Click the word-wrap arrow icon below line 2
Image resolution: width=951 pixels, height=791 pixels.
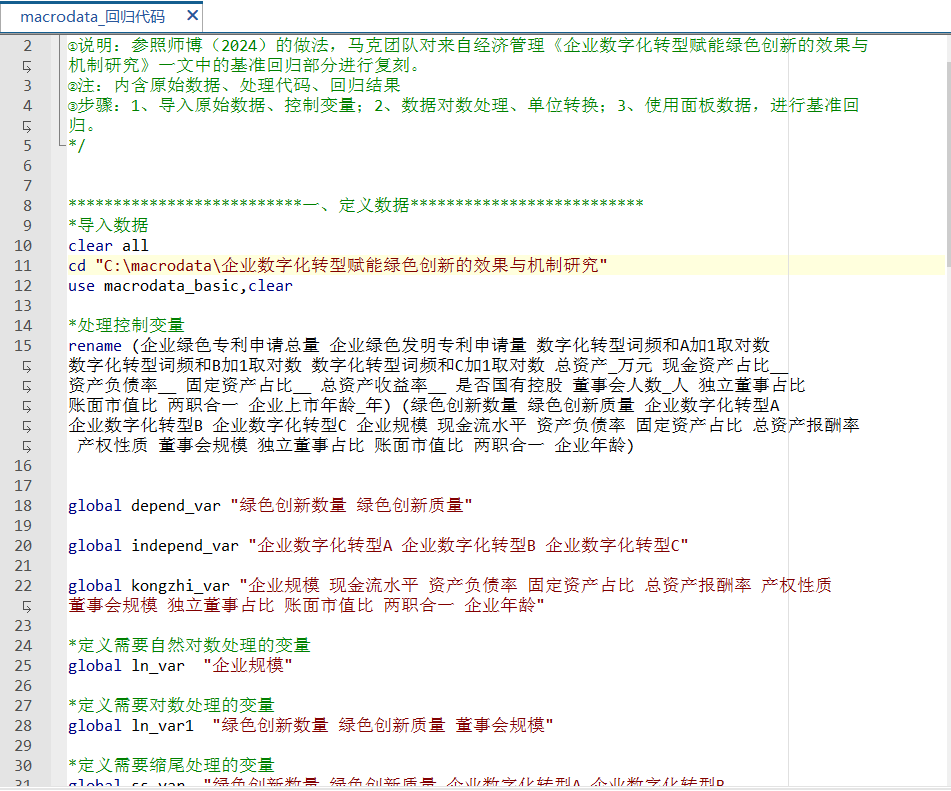click(26, 66)
